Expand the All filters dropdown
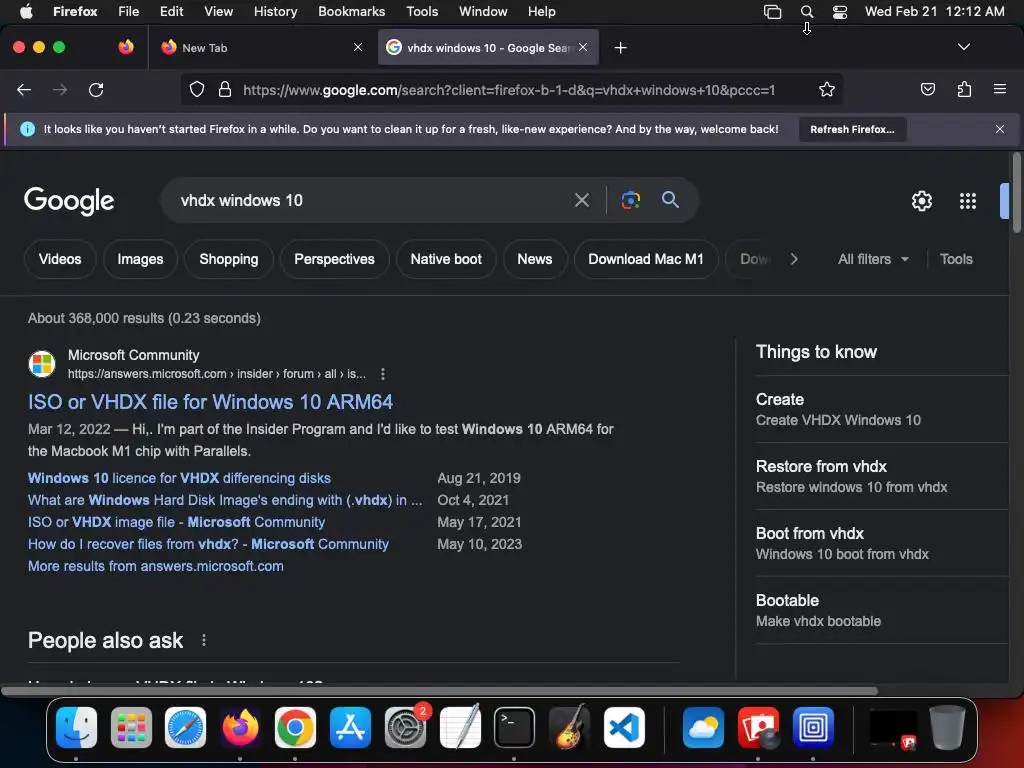The height and width of the screenshot is (768, 1024). click(873, 259)
